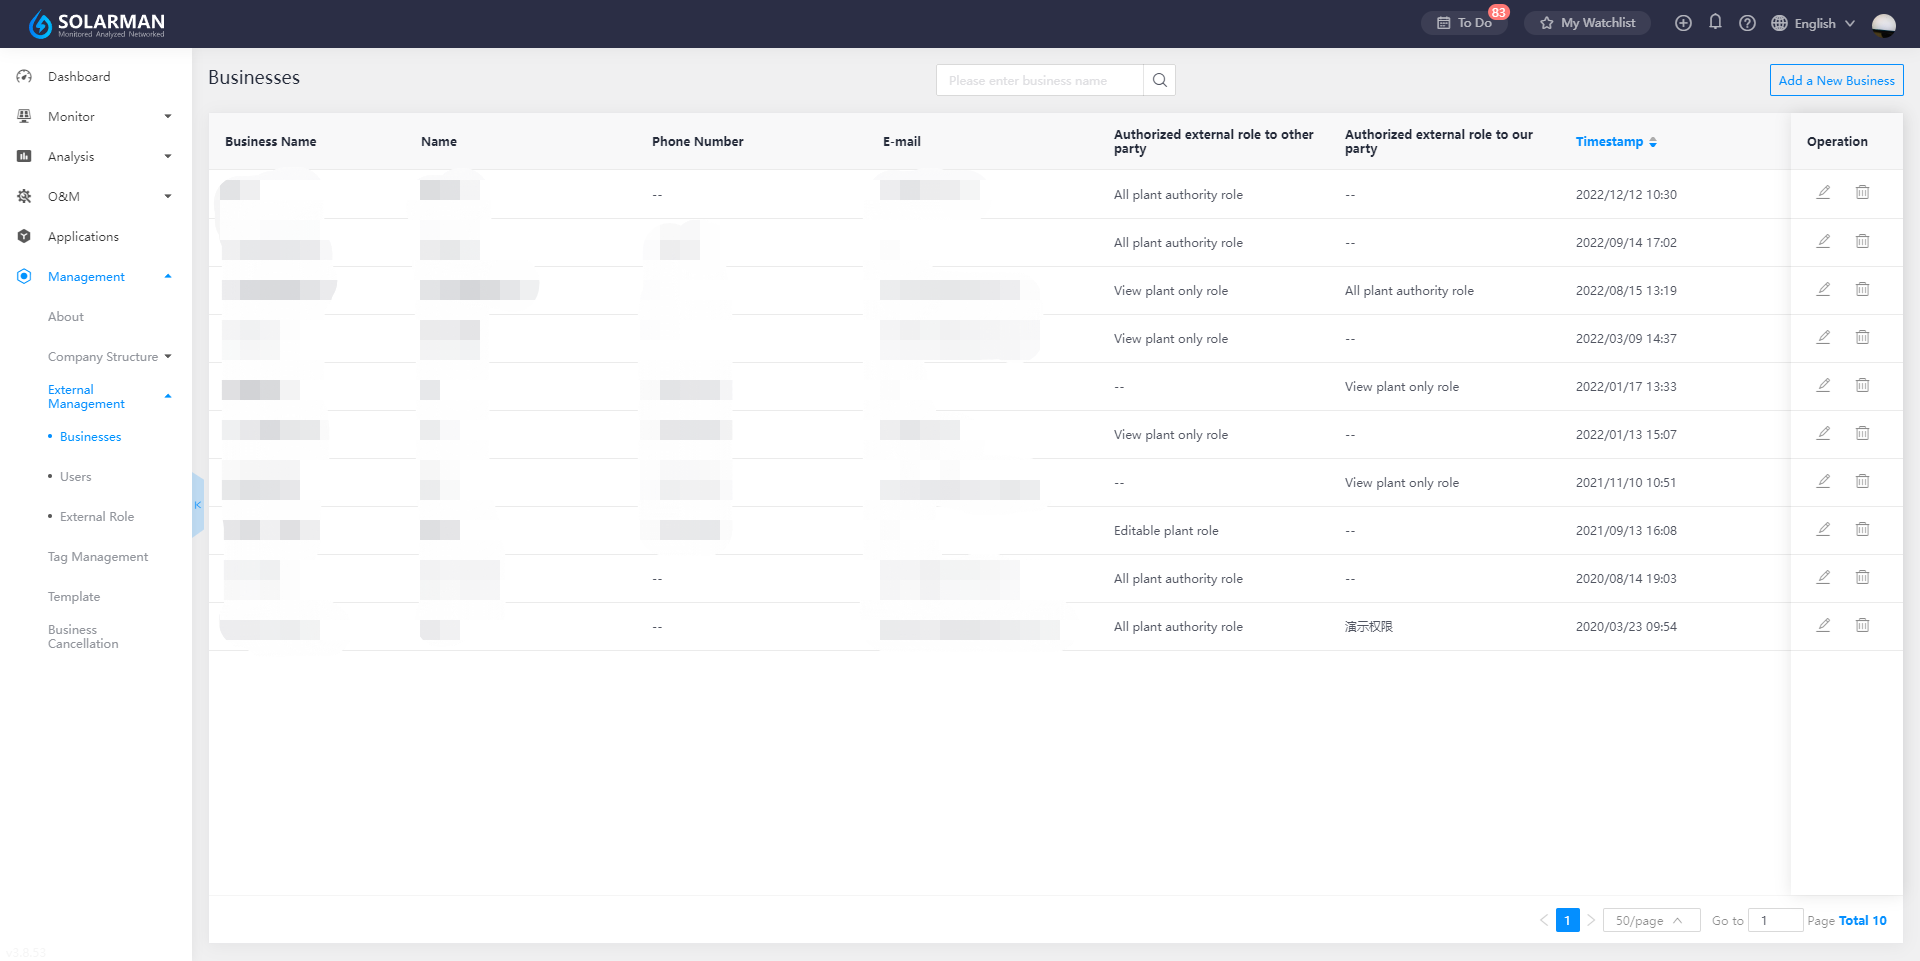
Task: Click the SOLARMAN logo
Action: click(95, 23)
